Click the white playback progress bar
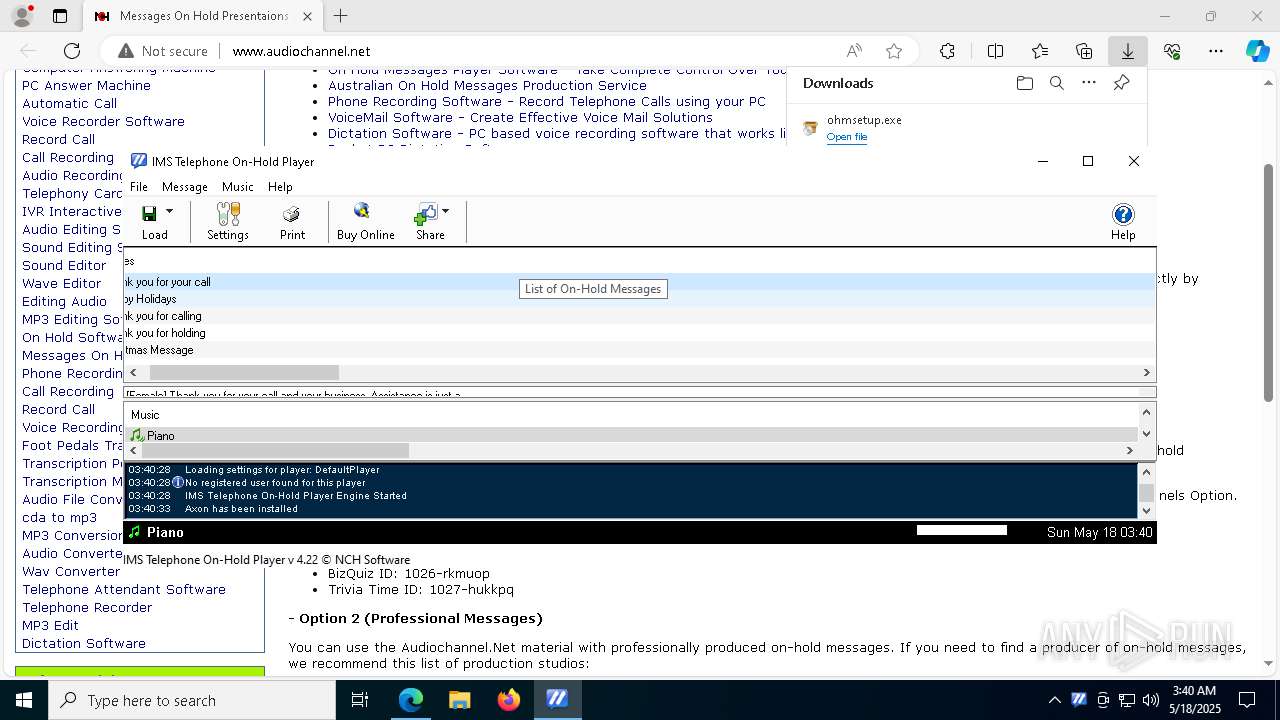The width and height of the screenshot is (1280, 720). [961, 530]
